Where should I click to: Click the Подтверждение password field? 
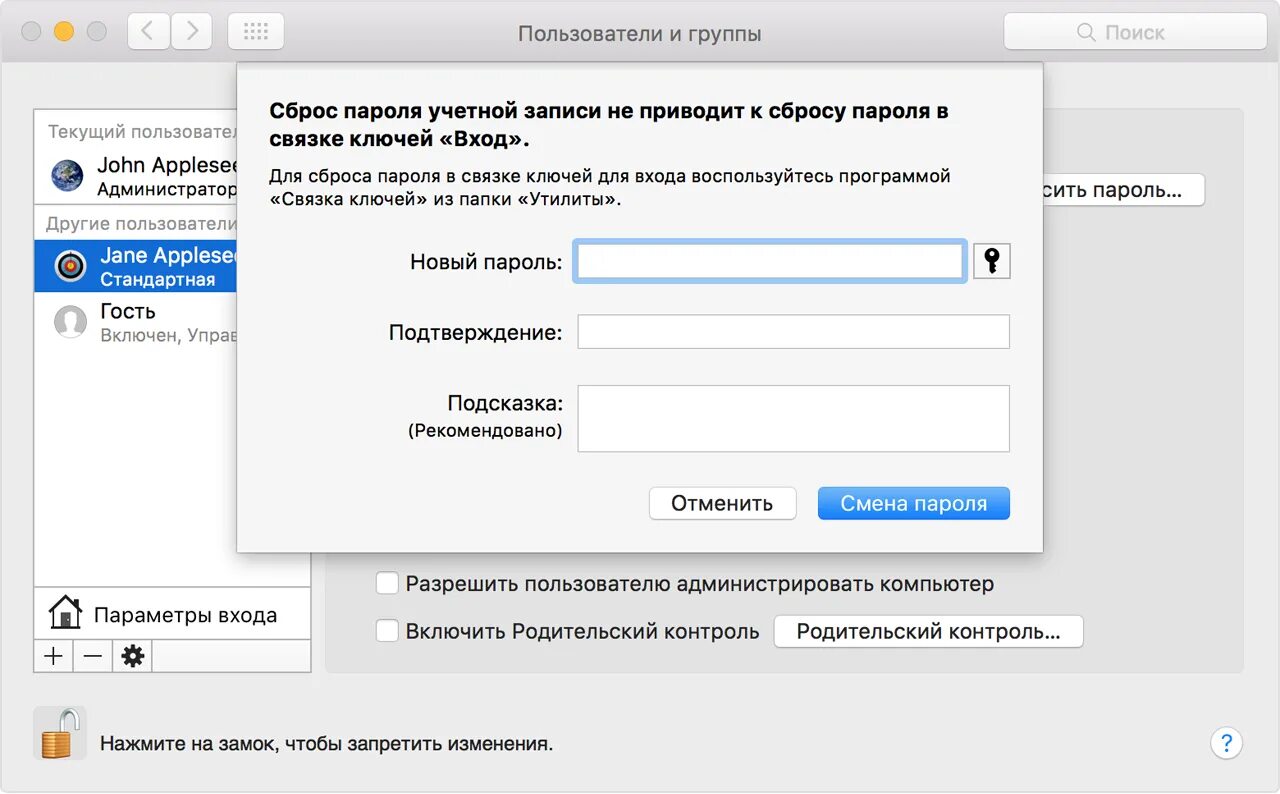(794, 332)
